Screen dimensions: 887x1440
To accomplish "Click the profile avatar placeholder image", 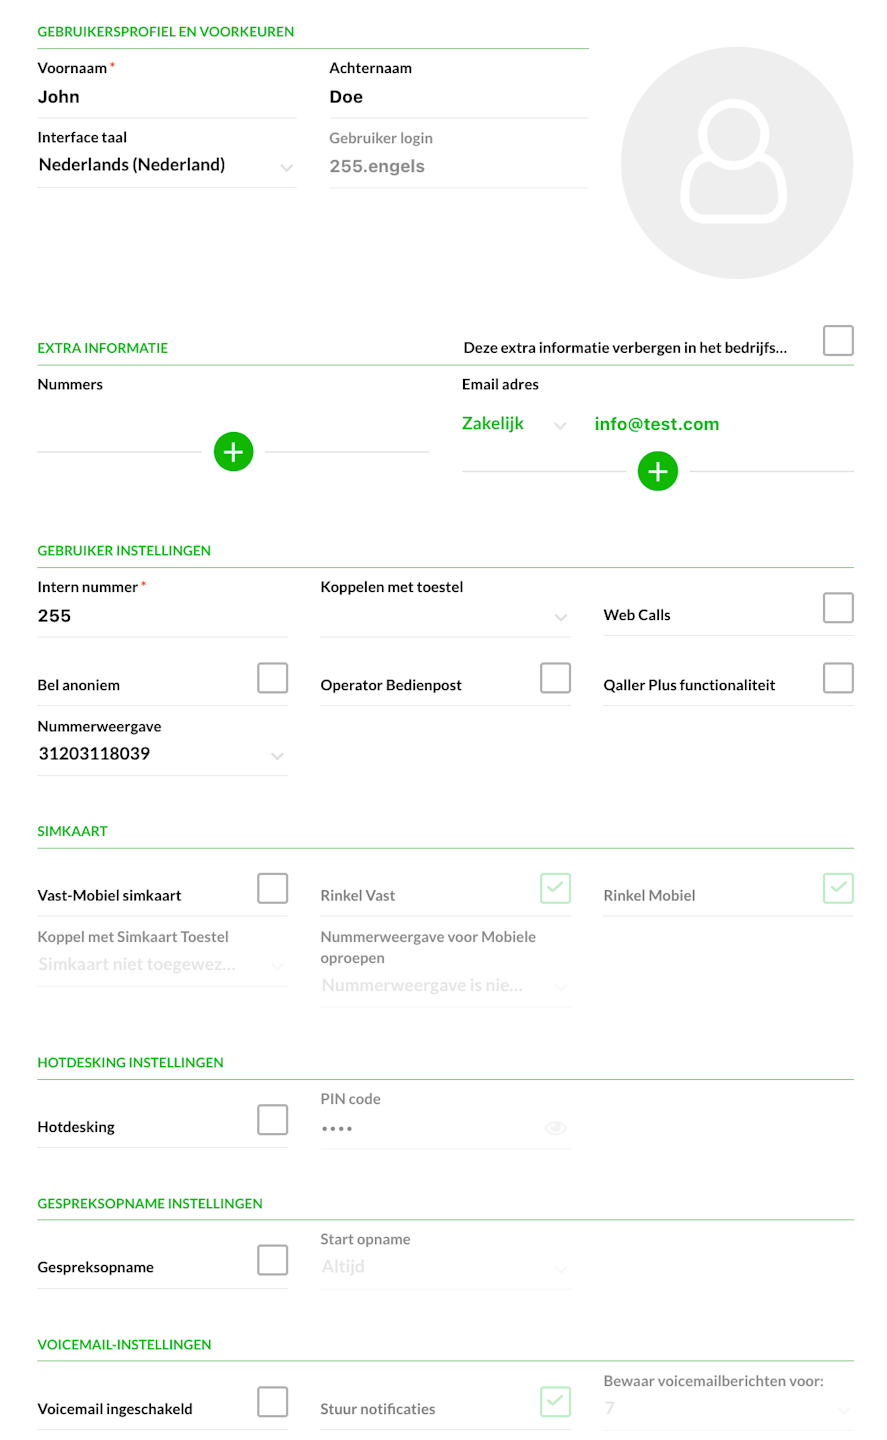I will (x=736, y=162).
